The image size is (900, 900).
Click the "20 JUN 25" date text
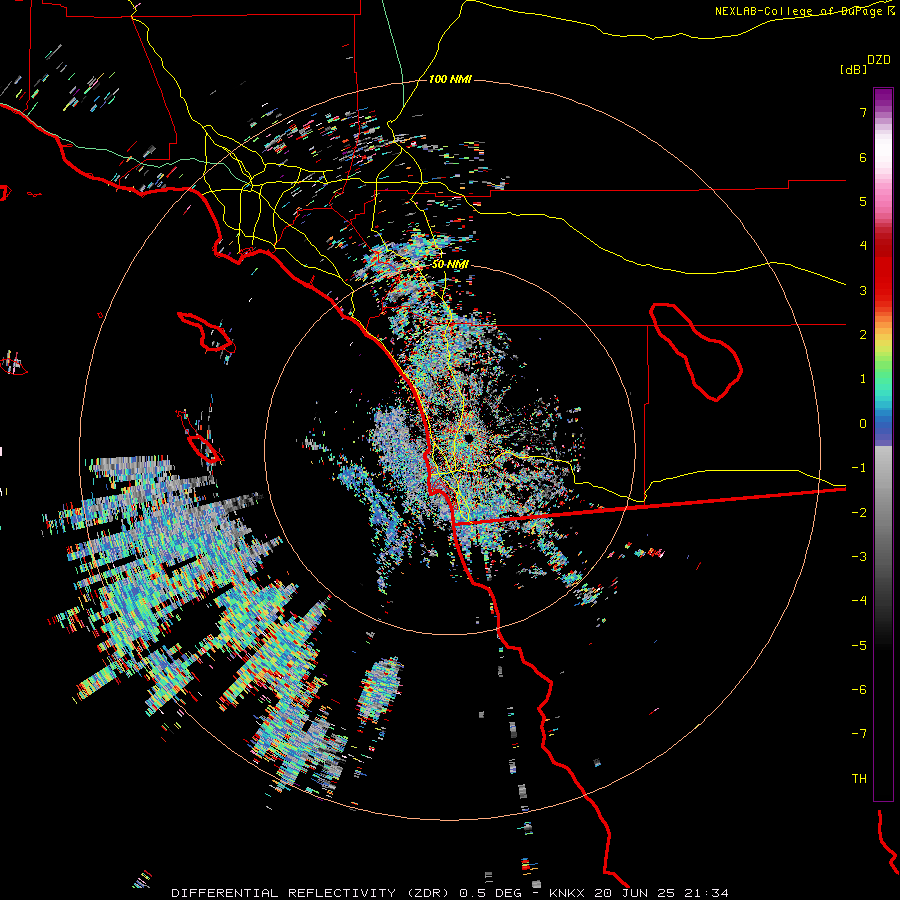point(636,893)
